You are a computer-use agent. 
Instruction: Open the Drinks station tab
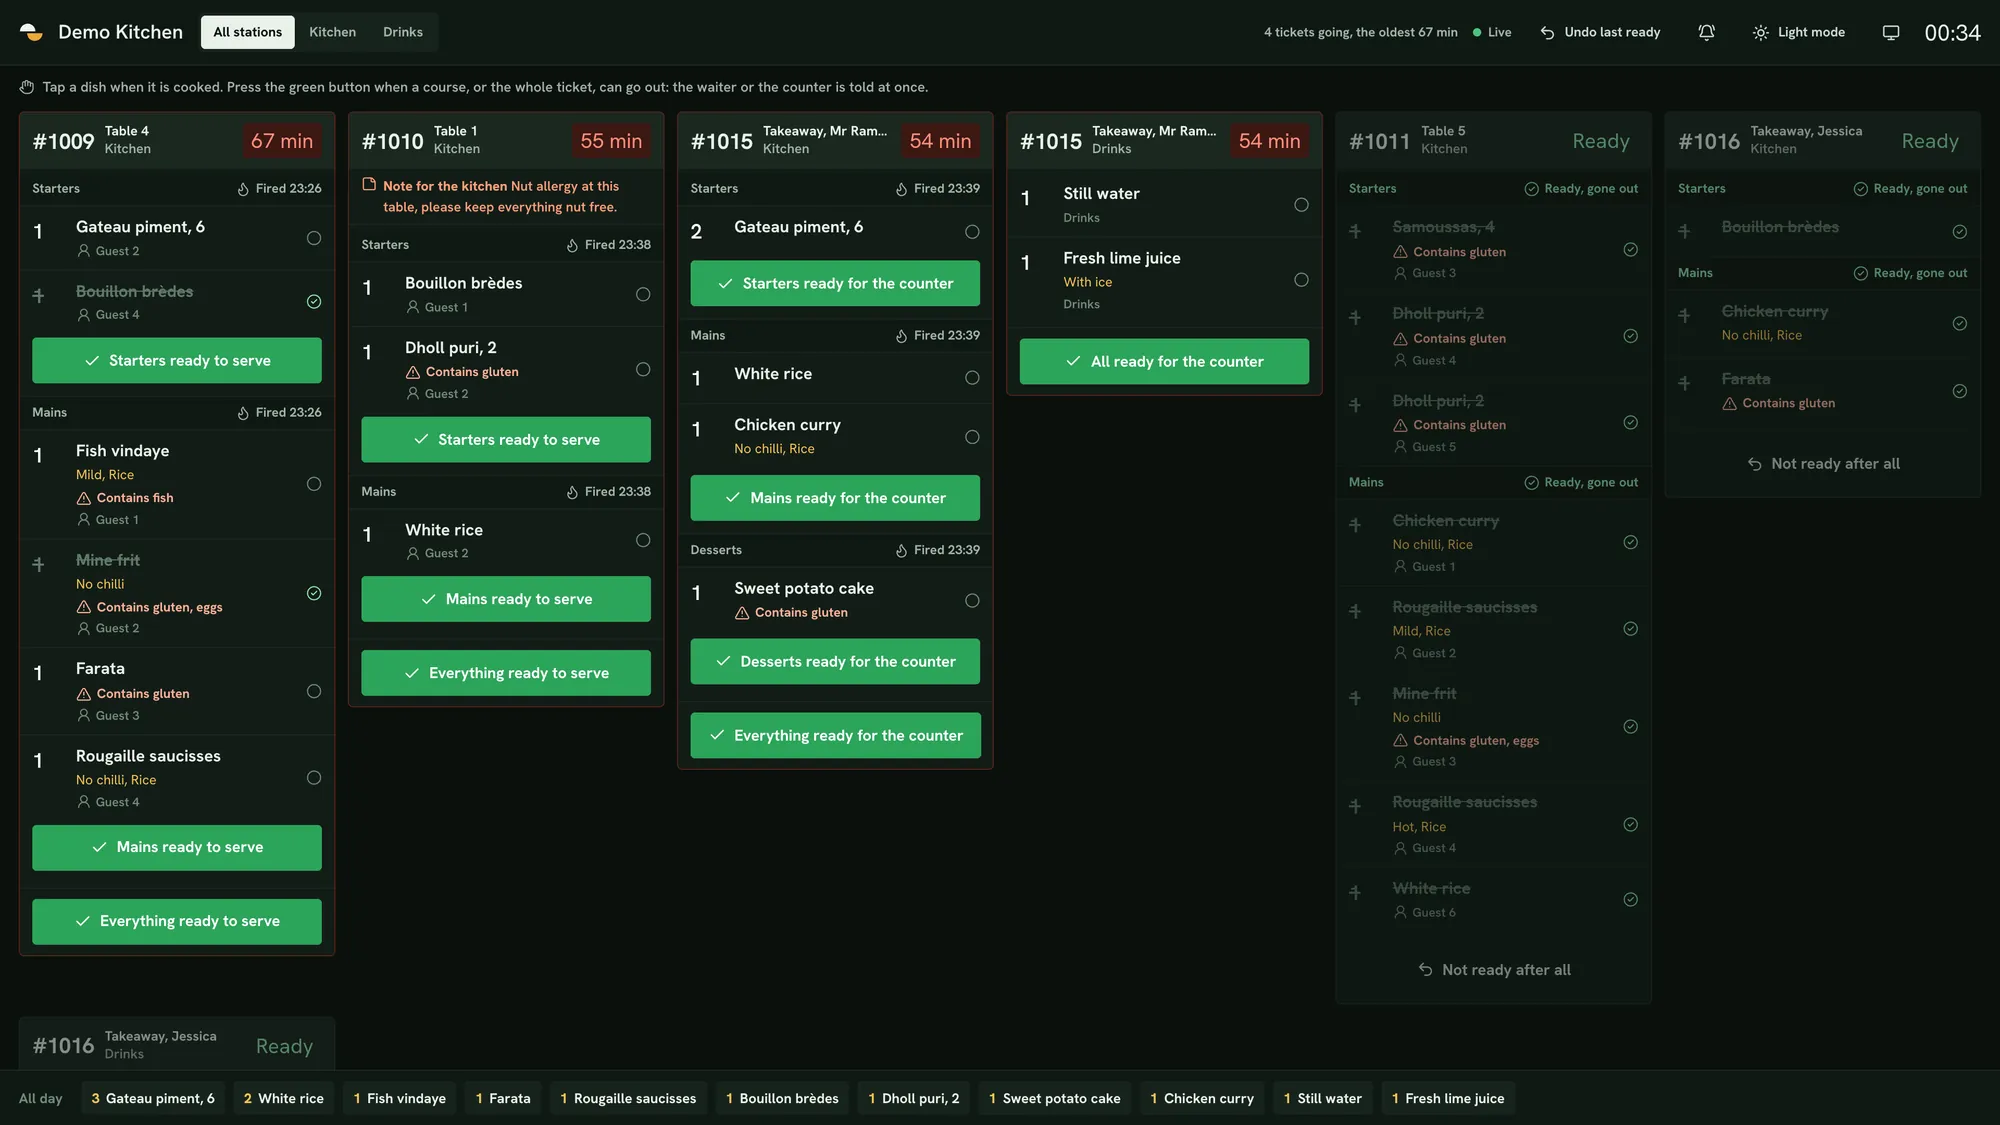(403, 32)
